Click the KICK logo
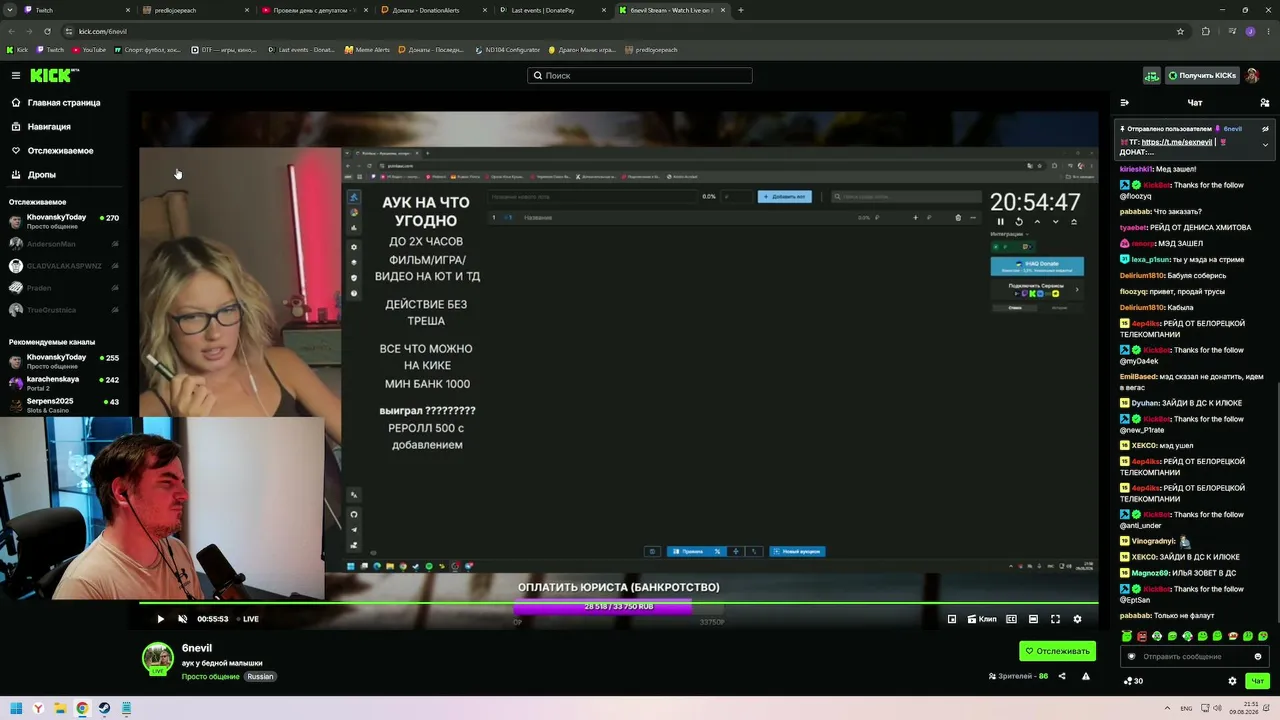This screenshot has width=1280, height=720. point(54,75)
